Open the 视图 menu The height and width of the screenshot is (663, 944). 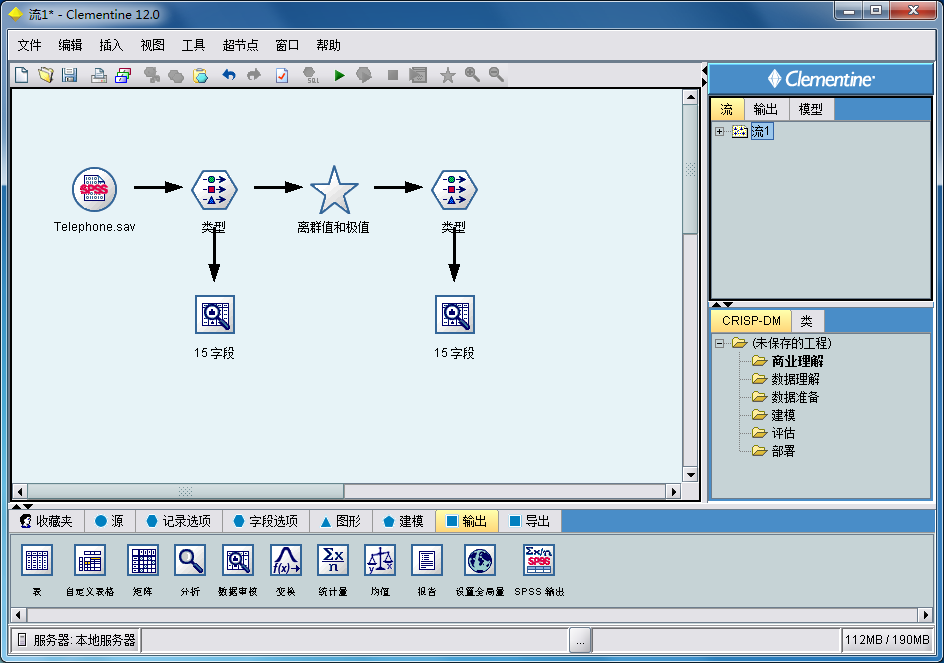(152, 45)
